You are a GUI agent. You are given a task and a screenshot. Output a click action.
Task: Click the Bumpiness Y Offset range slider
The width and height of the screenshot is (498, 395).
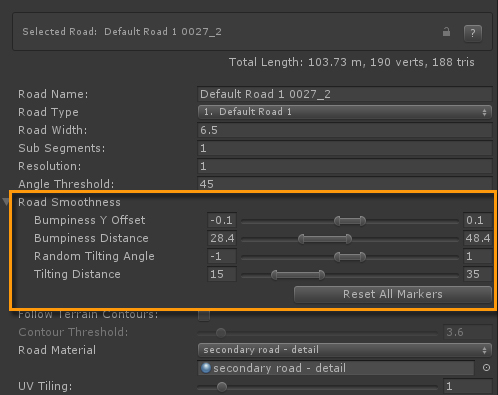pyautogui.click(x=350, y=221)
